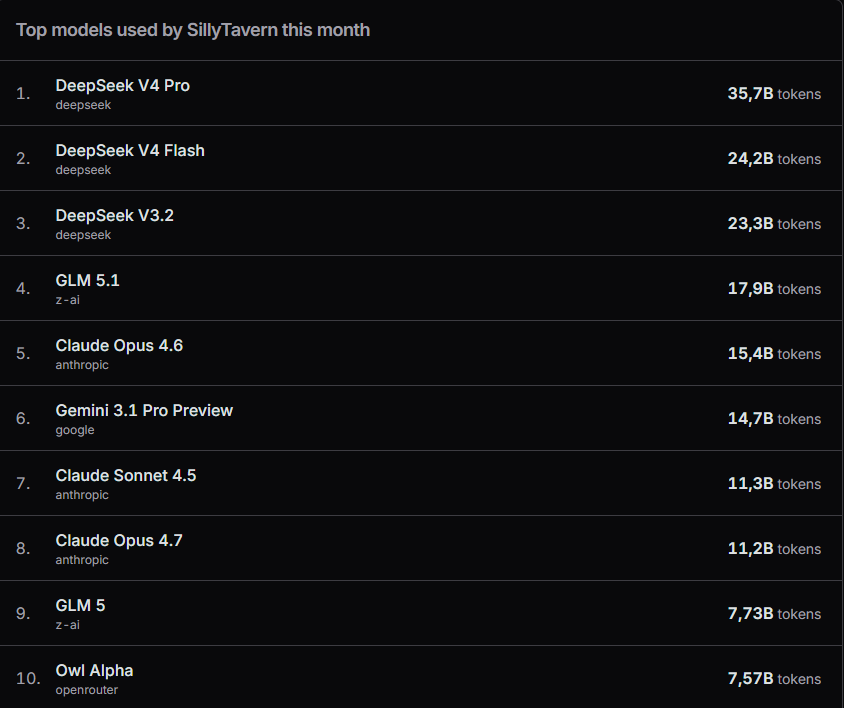Click the rank number 10 row marker
844x708 pixels.
coord(28,678)
